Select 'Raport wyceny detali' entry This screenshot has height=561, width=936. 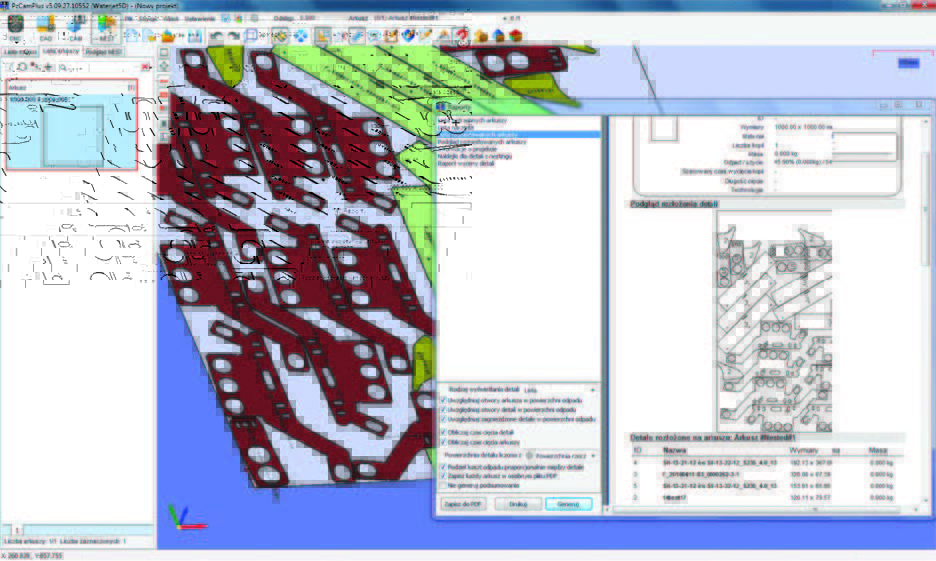click(x=466, y=164)
